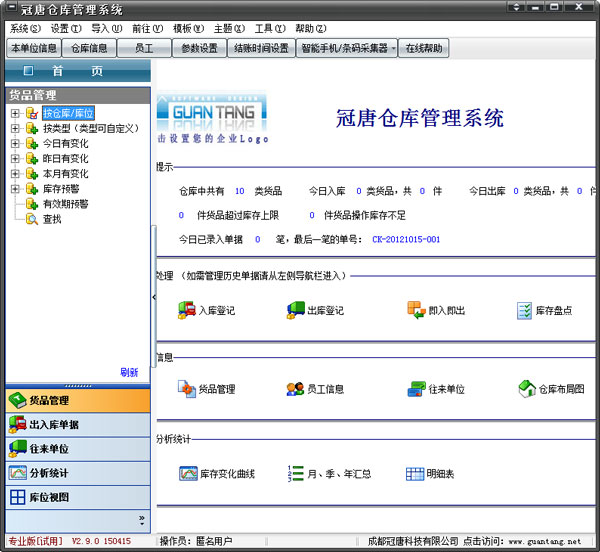
Task: Open 月、季、年汇总 list icon
Action: (x=295, y=474)
